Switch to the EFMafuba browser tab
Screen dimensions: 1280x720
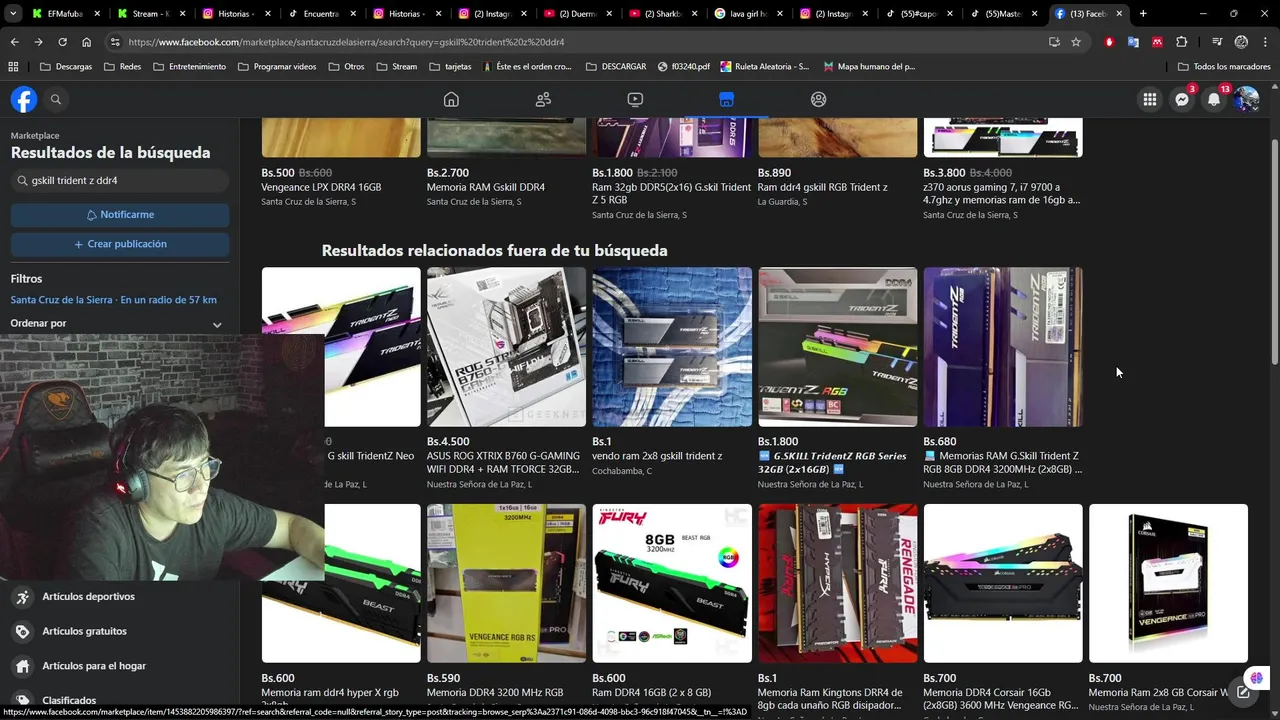tap(65, 14)
